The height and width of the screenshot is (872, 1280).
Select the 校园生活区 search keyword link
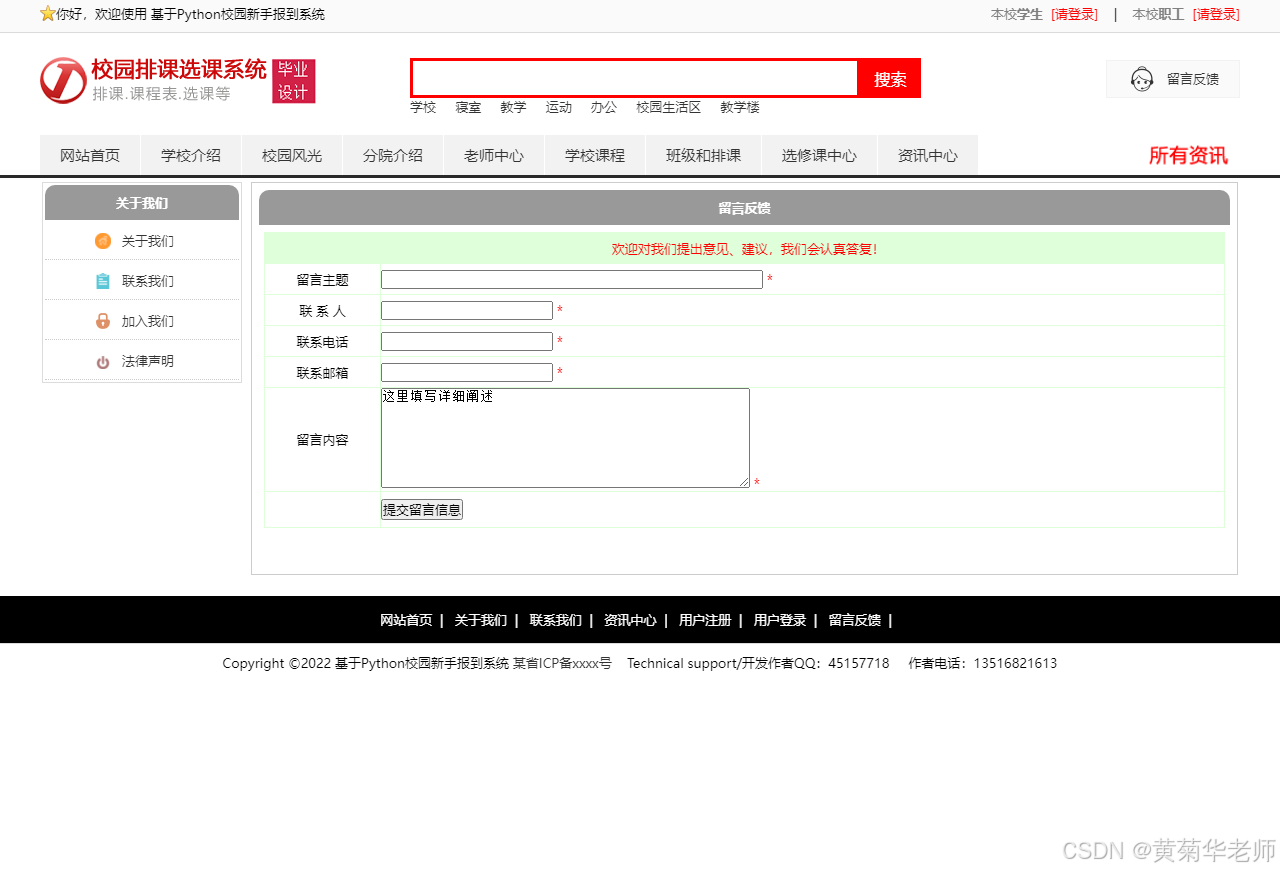(668, 108)
